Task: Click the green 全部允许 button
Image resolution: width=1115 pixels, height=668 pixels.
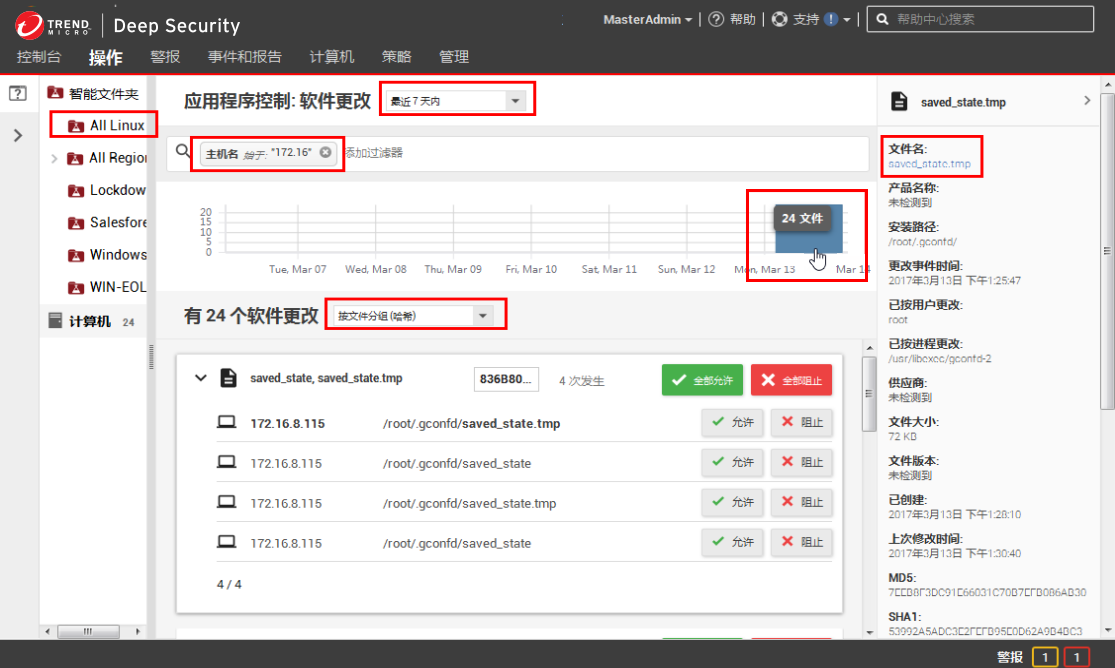Action: pyautogui.click(x=701, y=380)
